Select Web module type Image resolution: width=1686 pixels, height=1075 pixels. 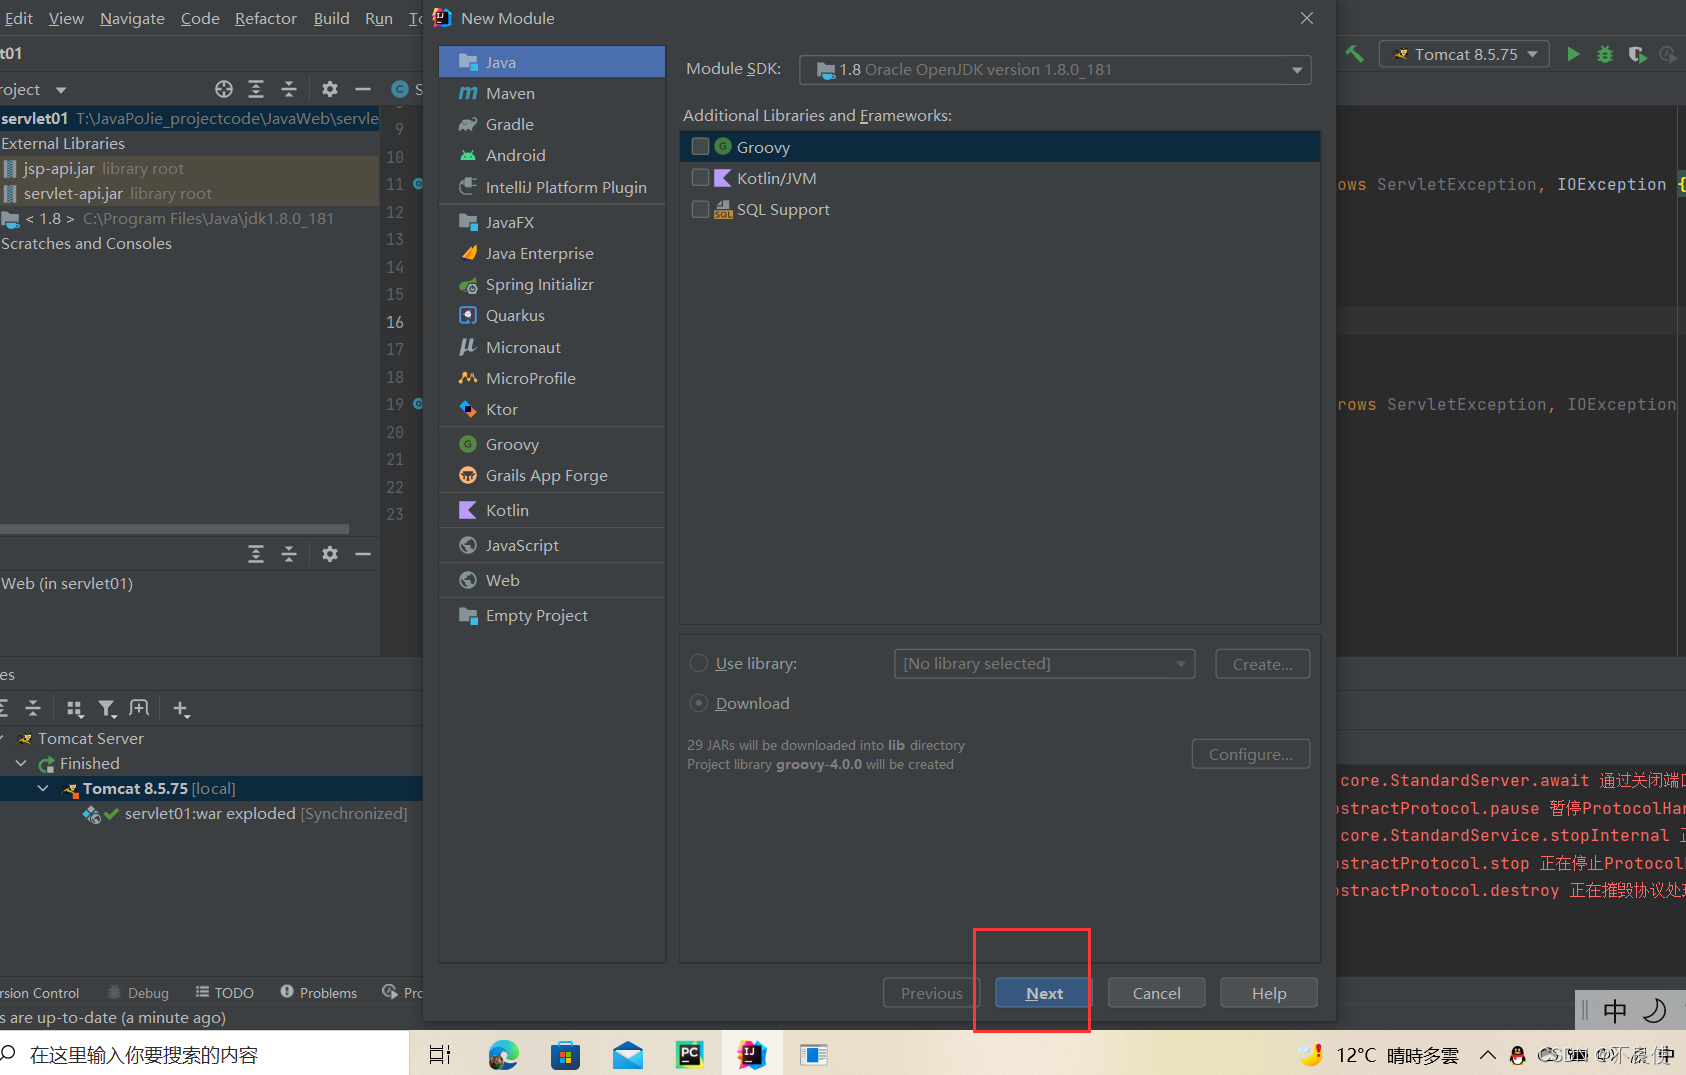coord(552,580)
